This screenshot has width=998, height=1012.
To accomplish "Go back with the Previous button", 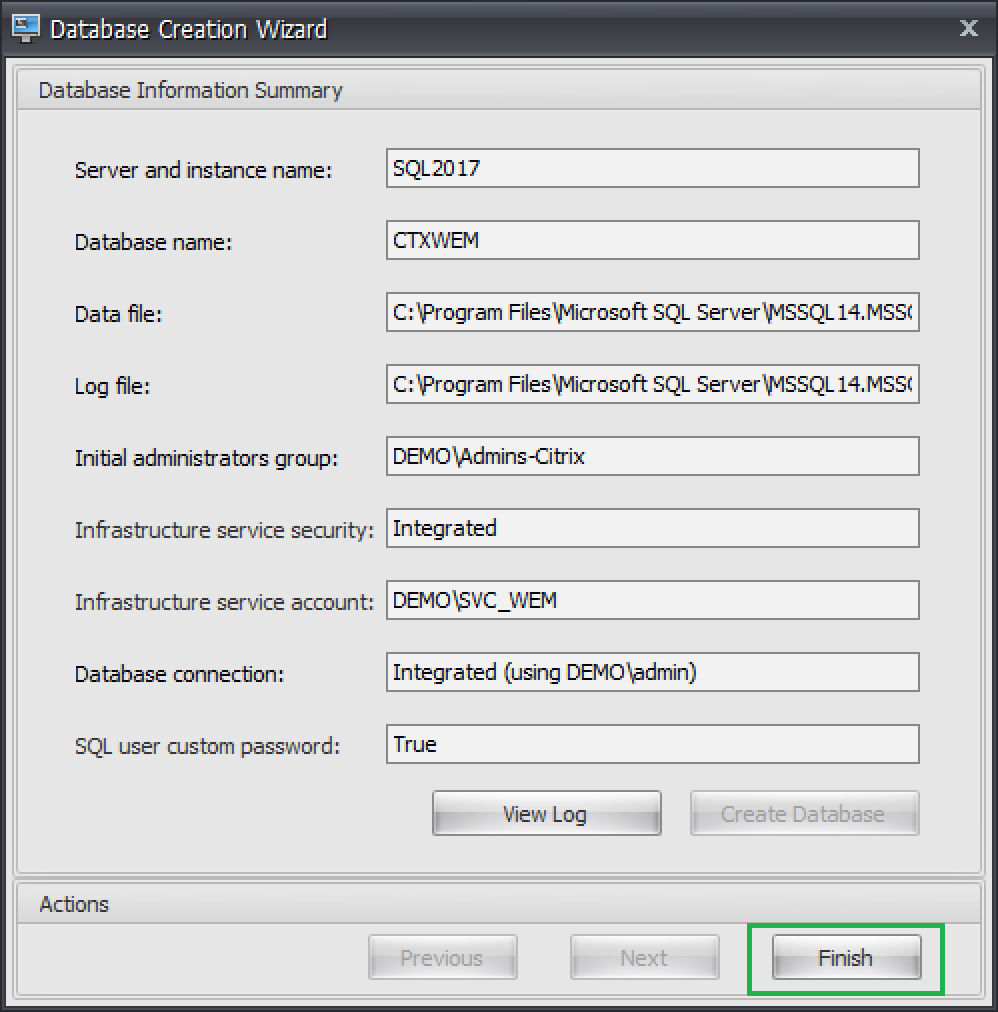I will [x=442, y=958].
